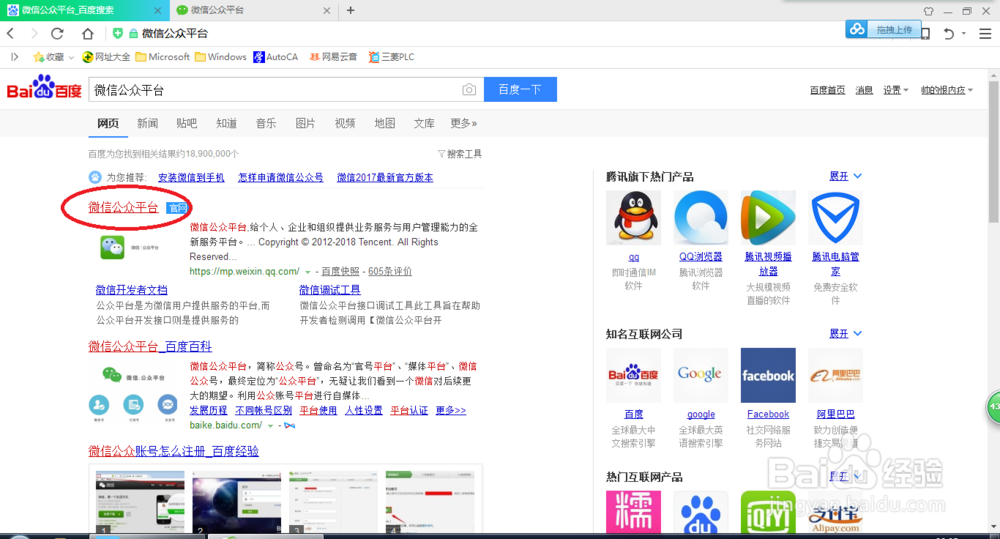The image size is (1000, 539).
Task: Open the QQ浏览器 product icon
Action: click(700, 218)
